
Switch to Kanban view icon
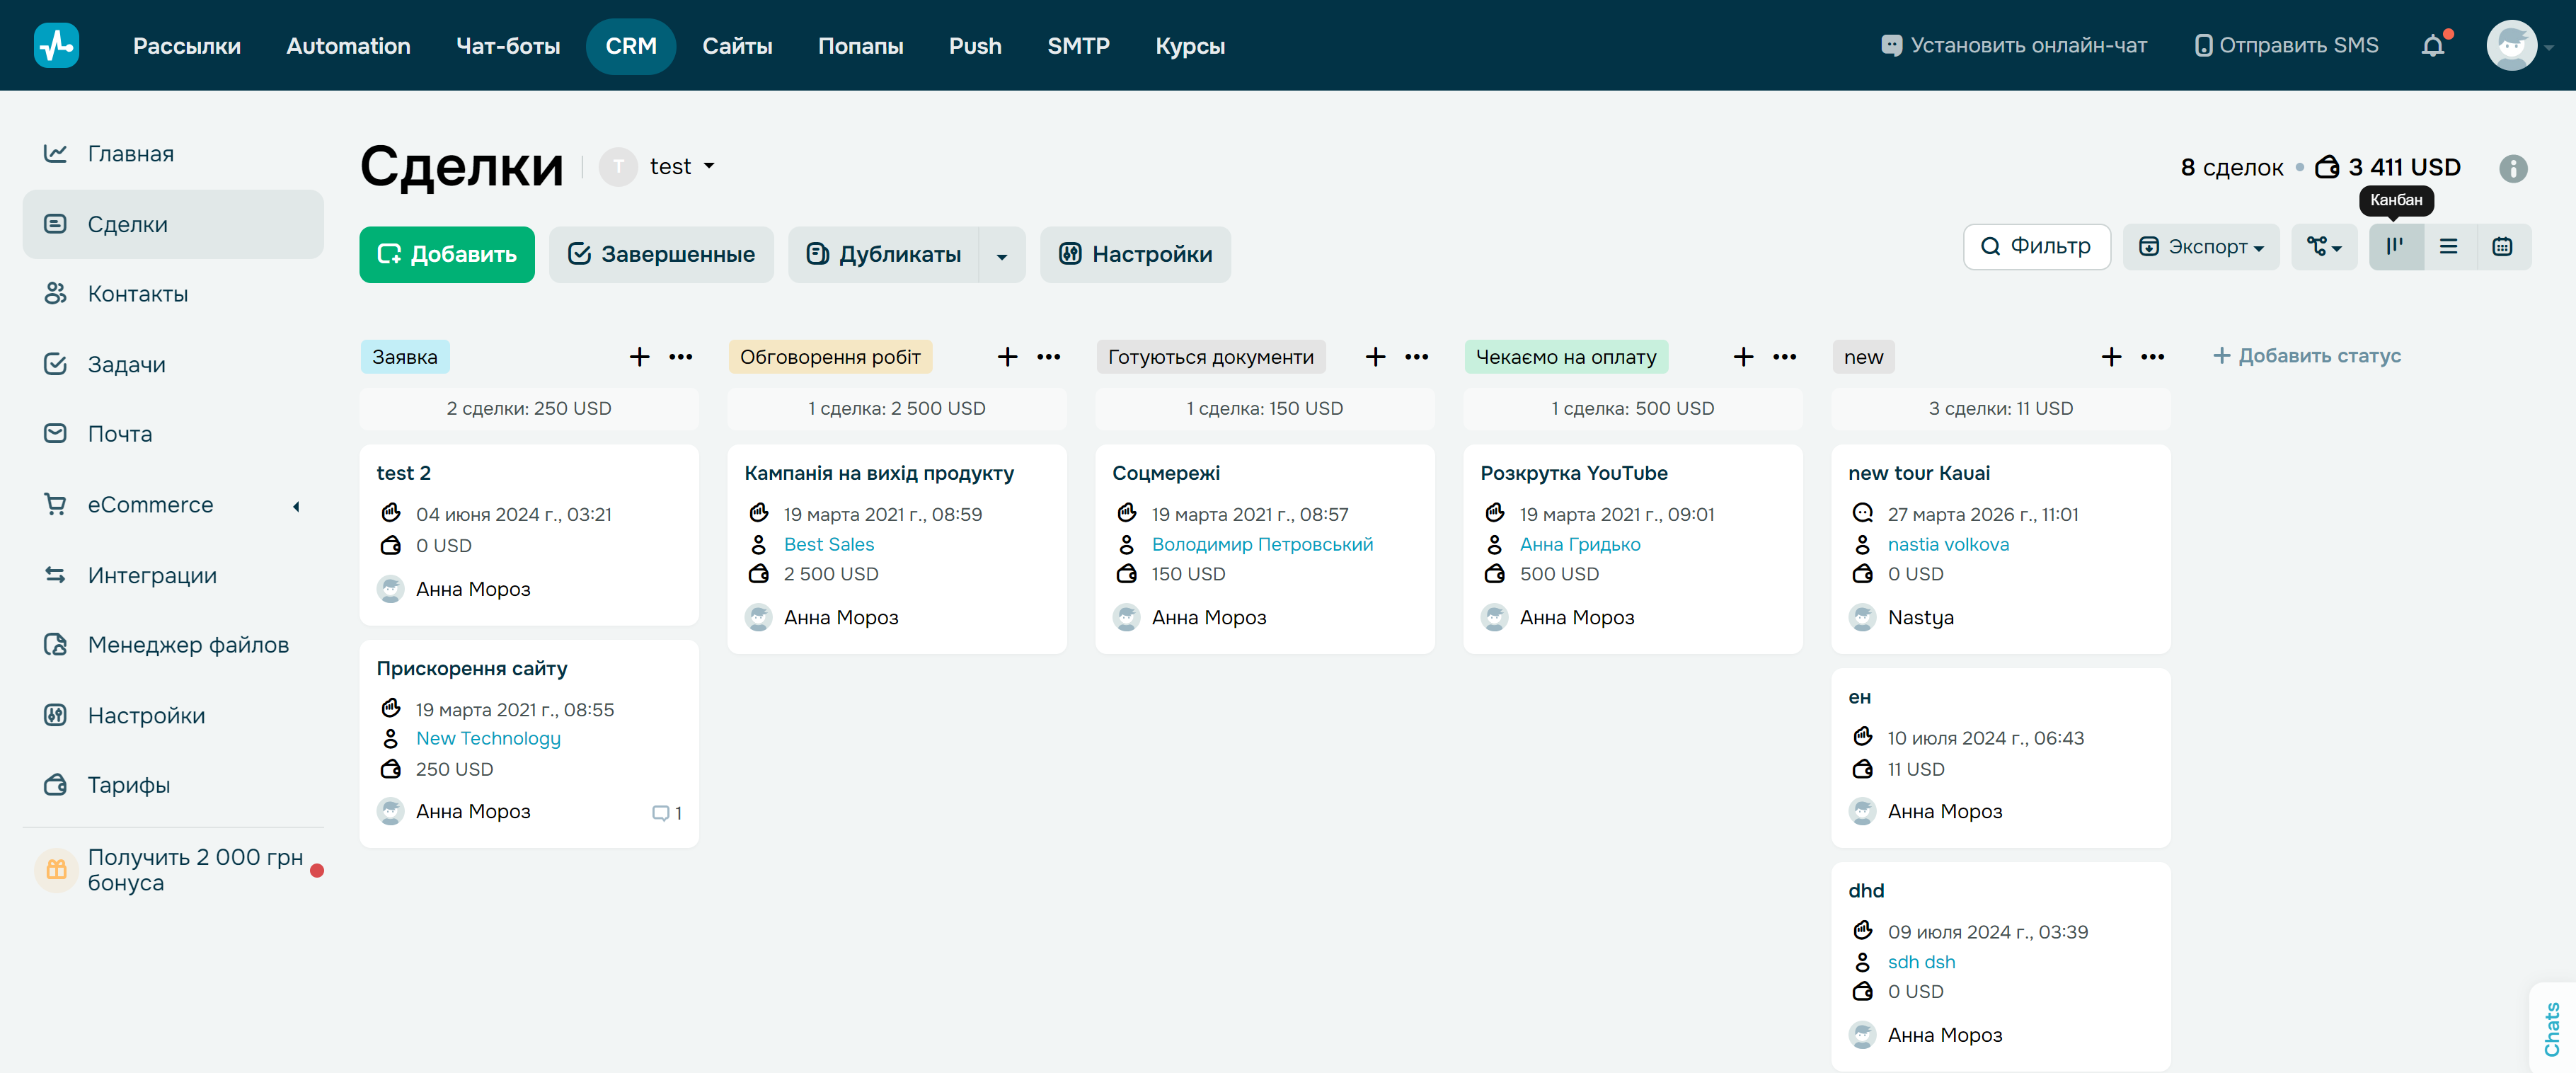pos(2396,246)
